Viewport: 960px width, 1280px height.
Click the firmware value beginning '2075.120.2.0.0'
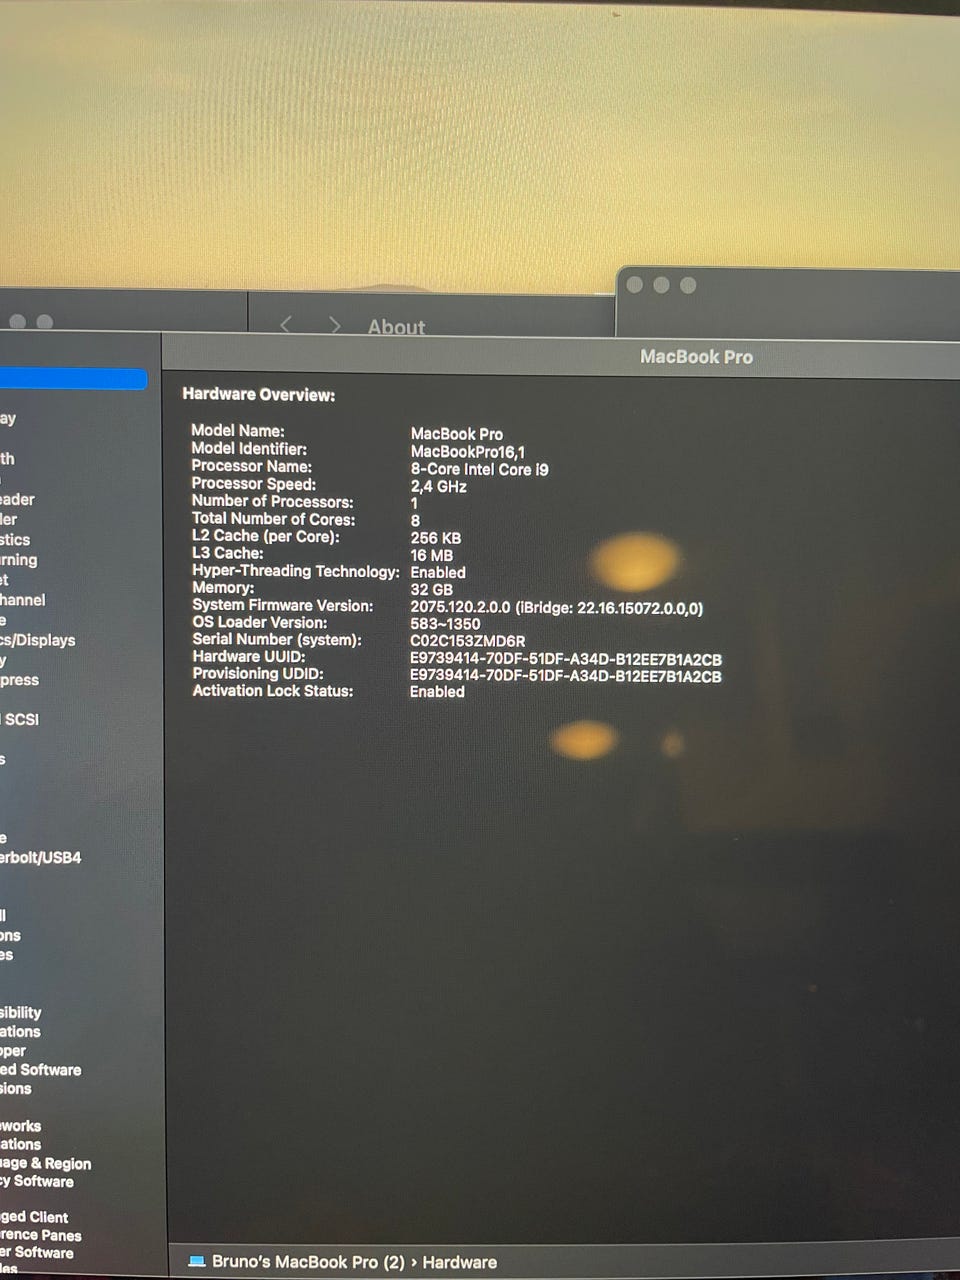tap(557, 608)
